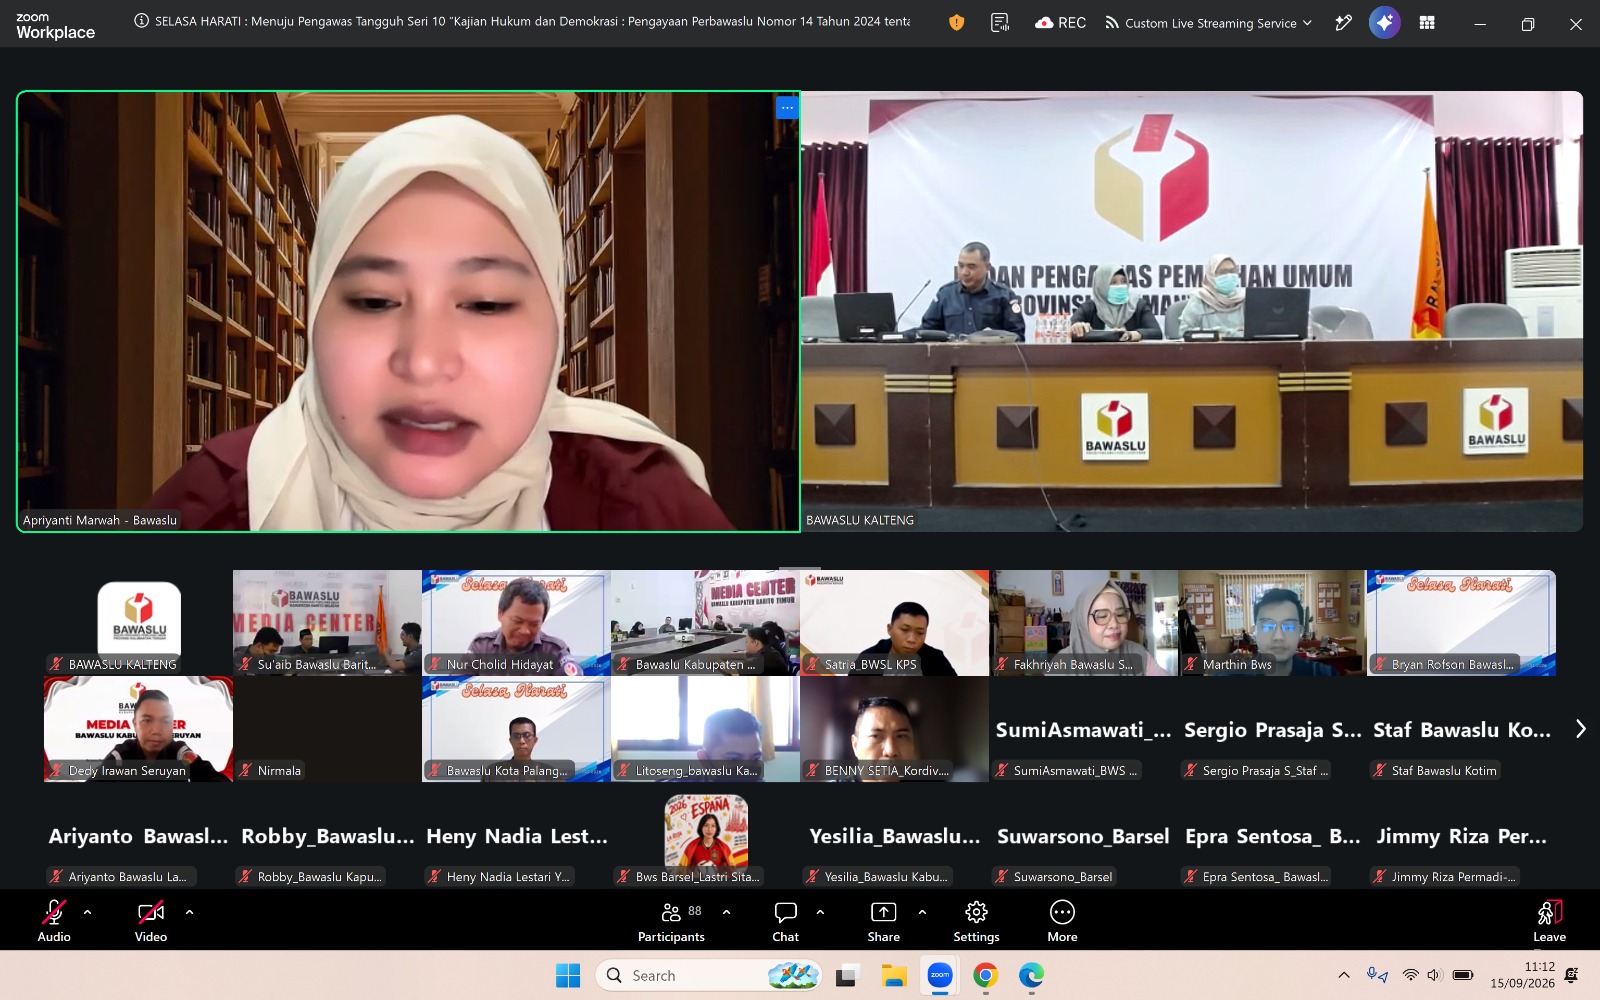Open Google Chrome from the taskbar
The width and height of the screenshot is (1600, 1000).
[985, 975]
